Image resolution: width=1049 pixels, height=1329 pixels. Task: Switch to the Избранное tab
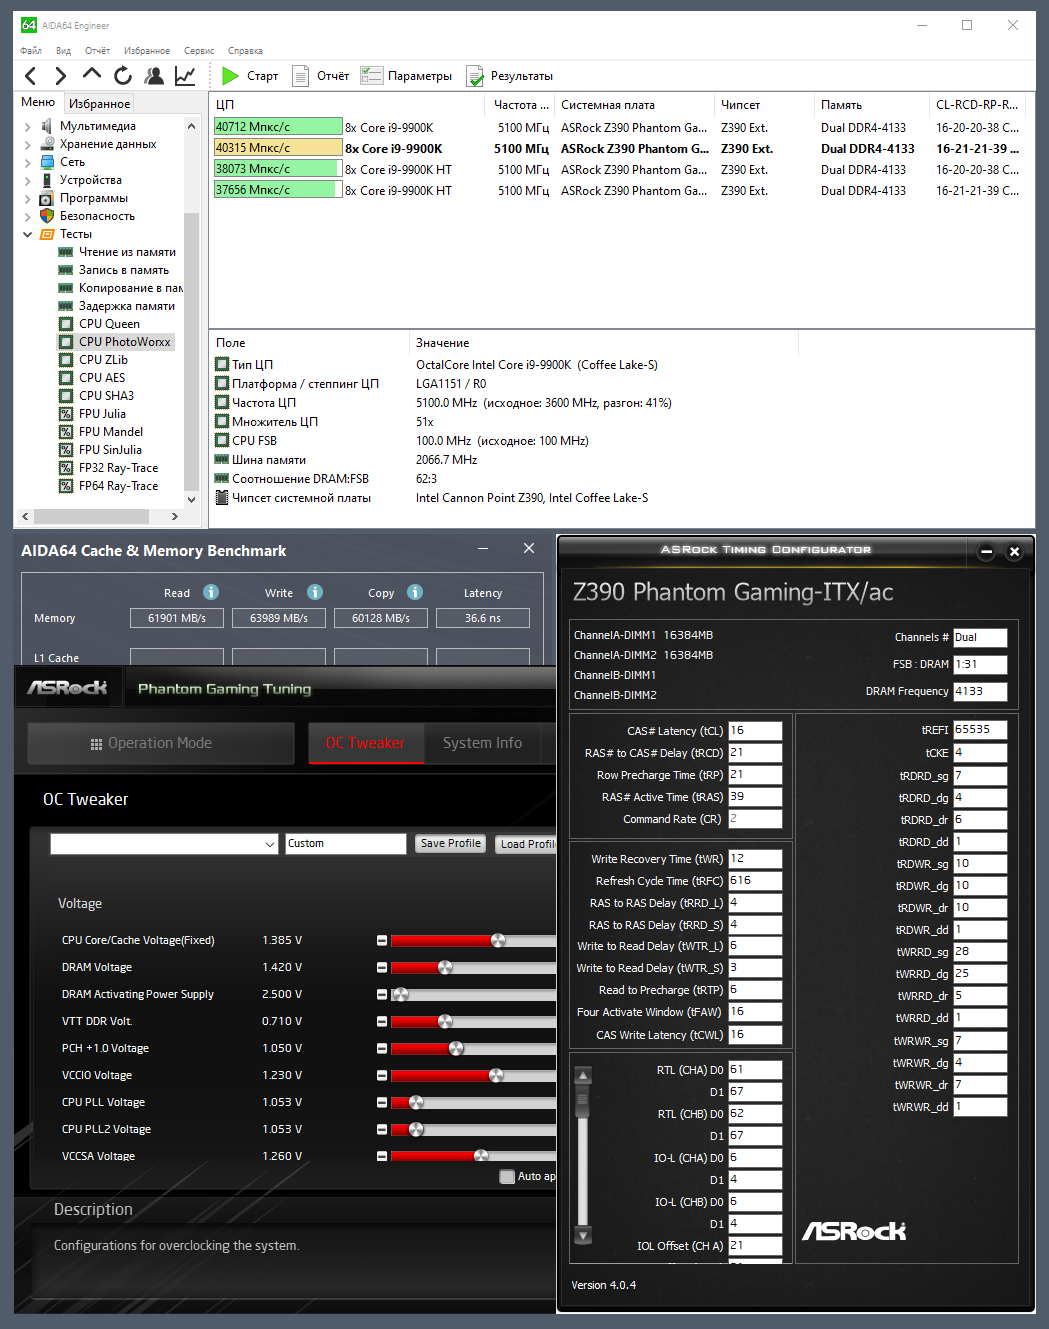tap(99, 103)
